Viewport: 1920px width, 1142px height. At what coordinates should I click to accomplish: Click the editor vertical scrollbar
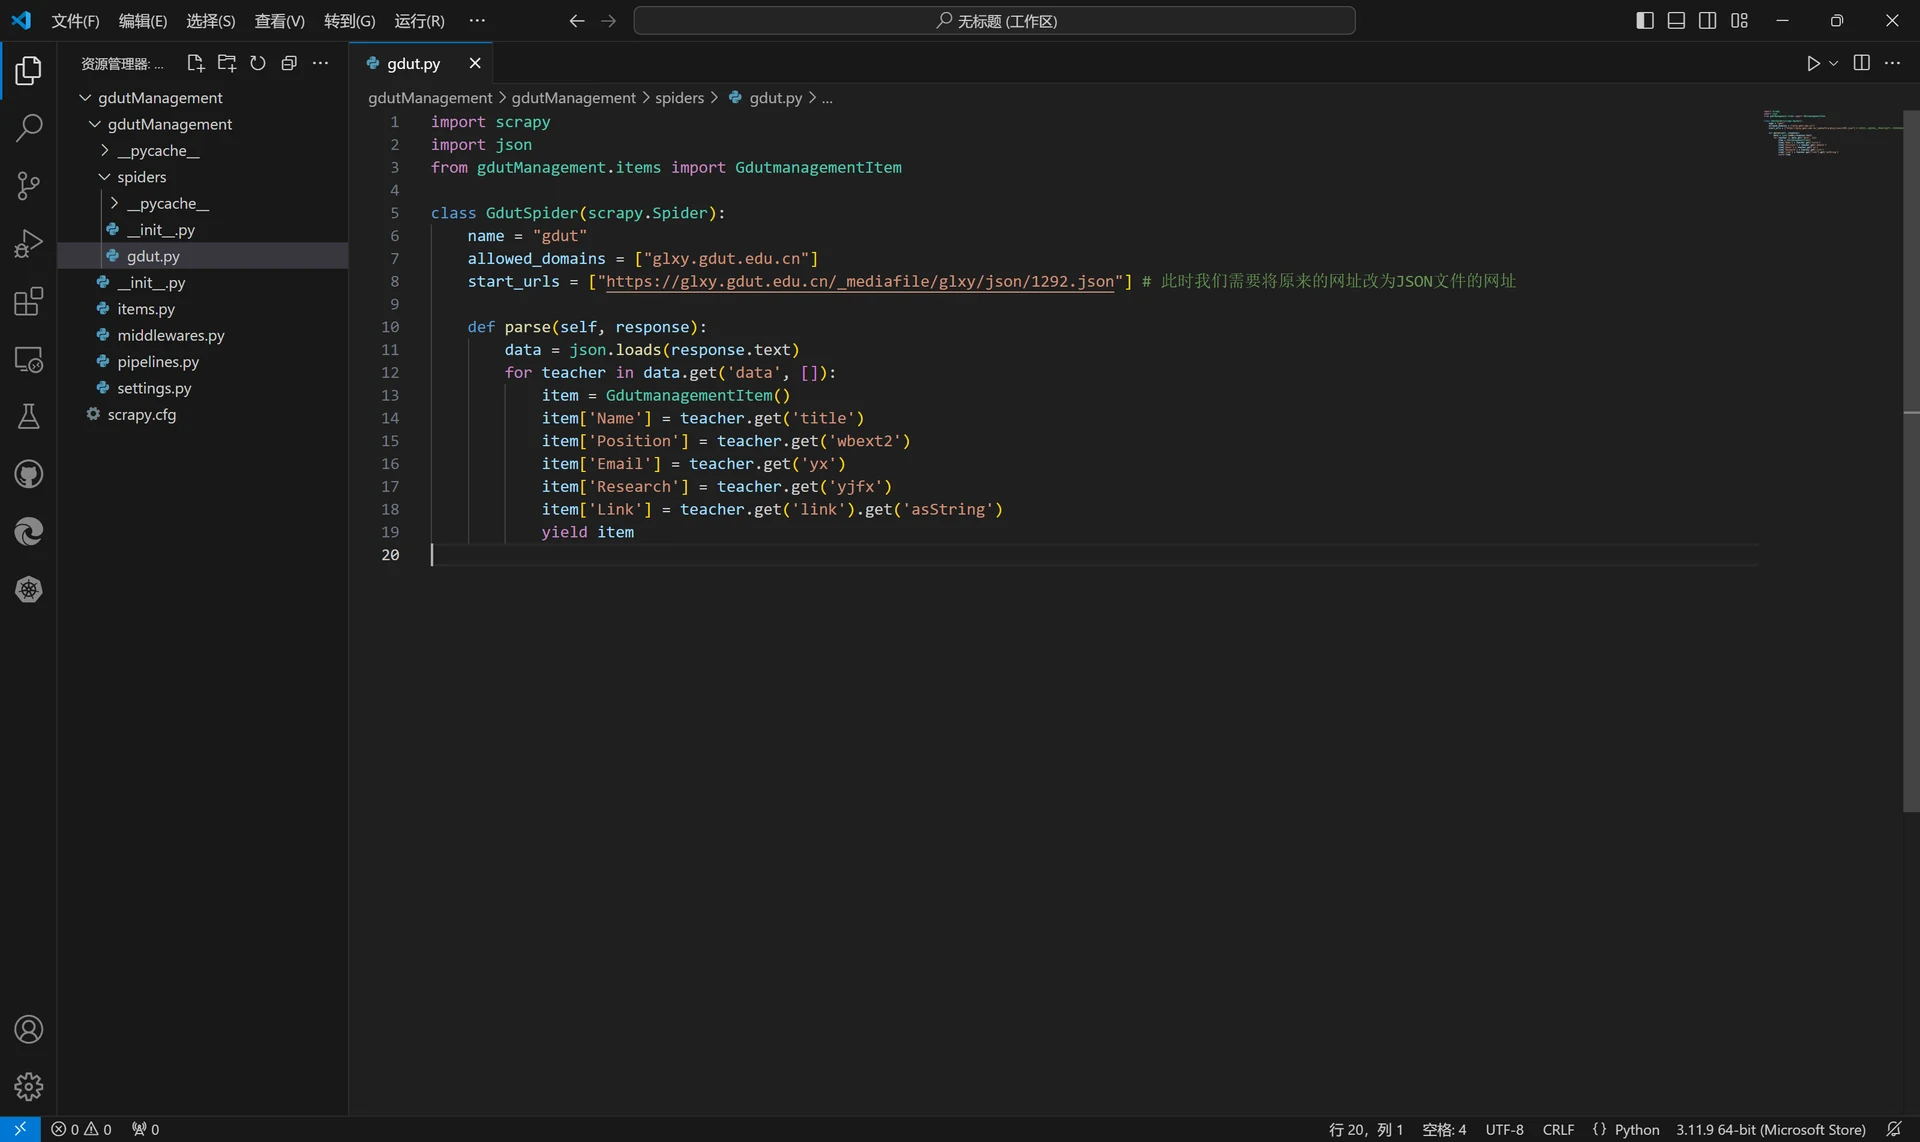point(1911,460)
